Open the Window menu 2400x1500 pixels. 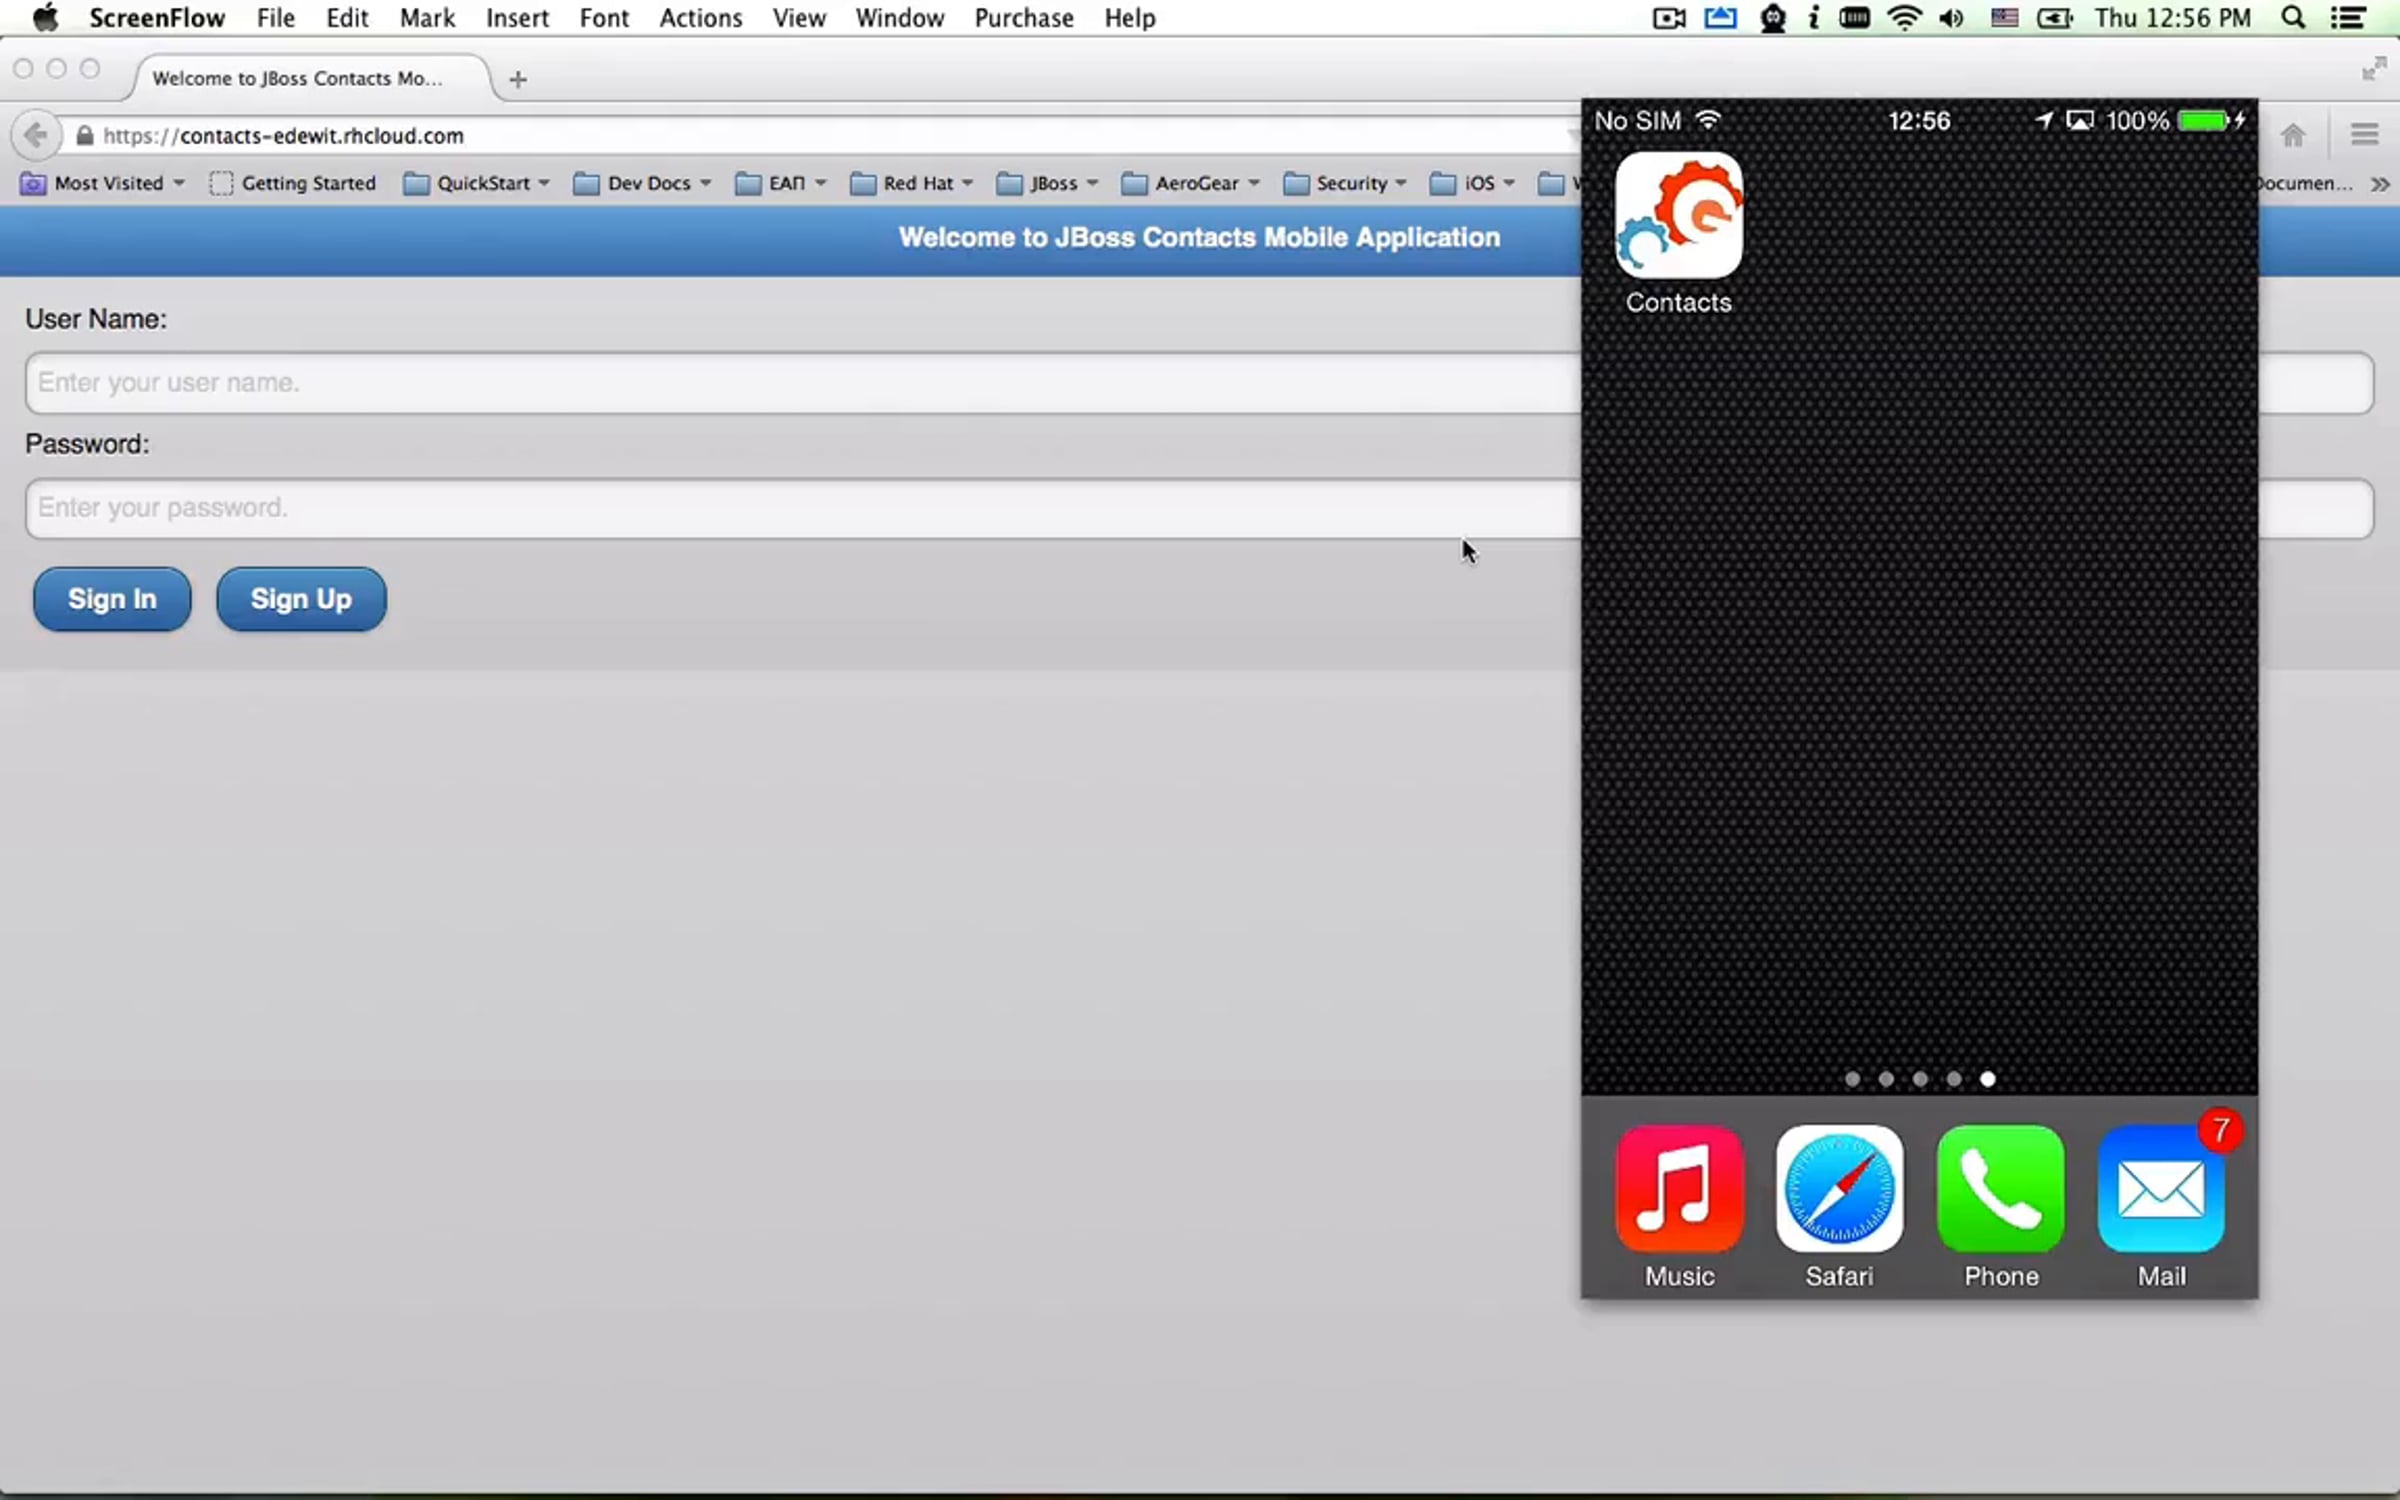[899, 18]
